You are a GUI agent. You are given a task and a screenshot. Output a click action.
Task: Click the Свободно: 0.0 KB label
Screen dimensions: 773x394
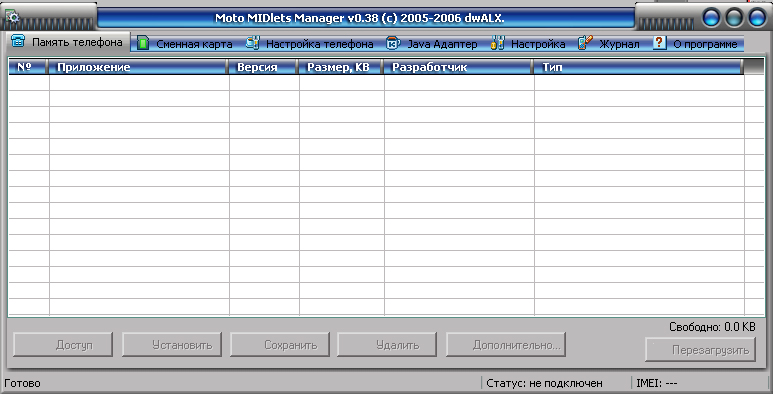click(x=712, y=326)
